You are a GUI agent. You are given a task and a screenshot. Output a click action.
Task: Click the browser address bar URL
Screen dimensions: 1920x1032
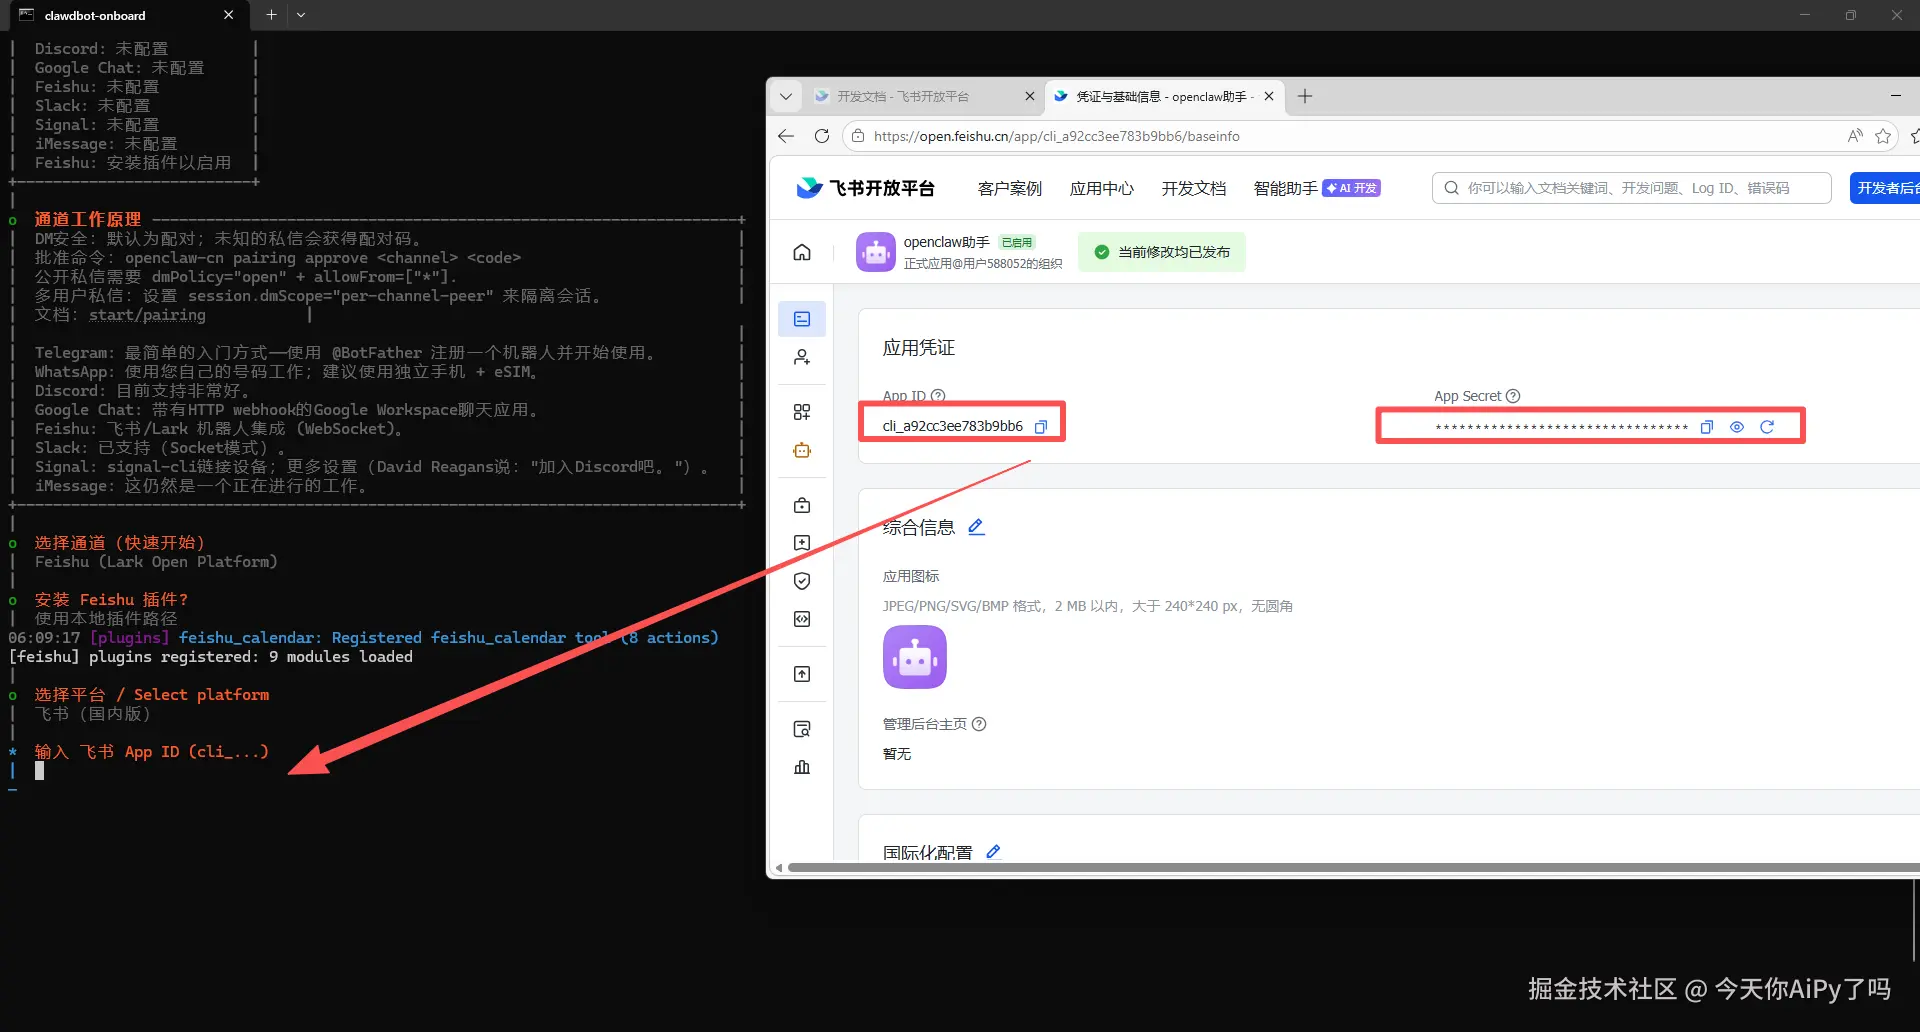click(x=1057, y=136)
